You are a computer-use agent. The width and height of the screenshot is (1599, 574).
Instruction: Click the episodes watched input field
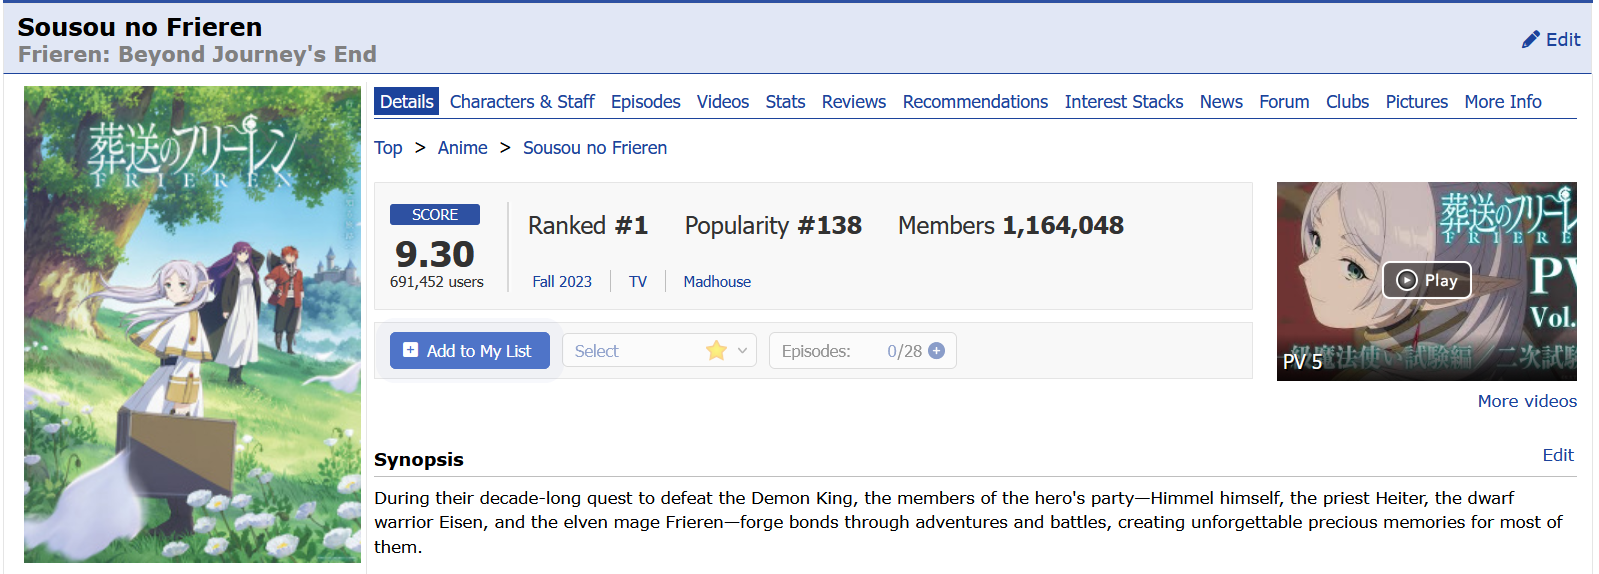[x=892, y=351]
